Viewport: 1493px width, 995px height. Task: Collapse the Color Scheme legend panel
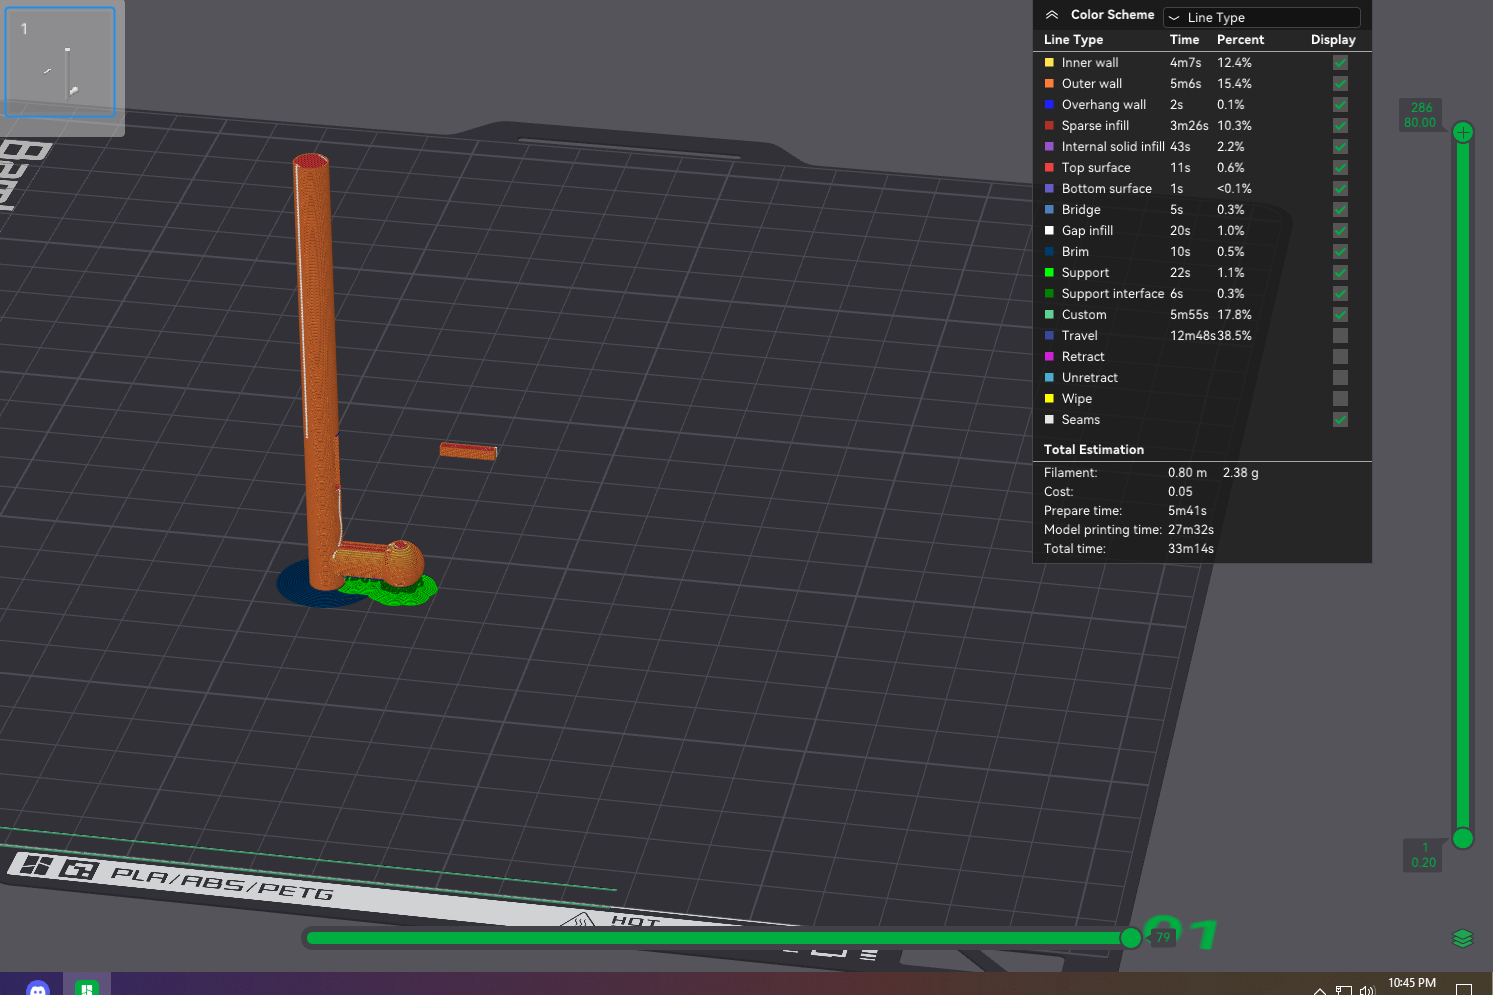[x=1051, y=15]
